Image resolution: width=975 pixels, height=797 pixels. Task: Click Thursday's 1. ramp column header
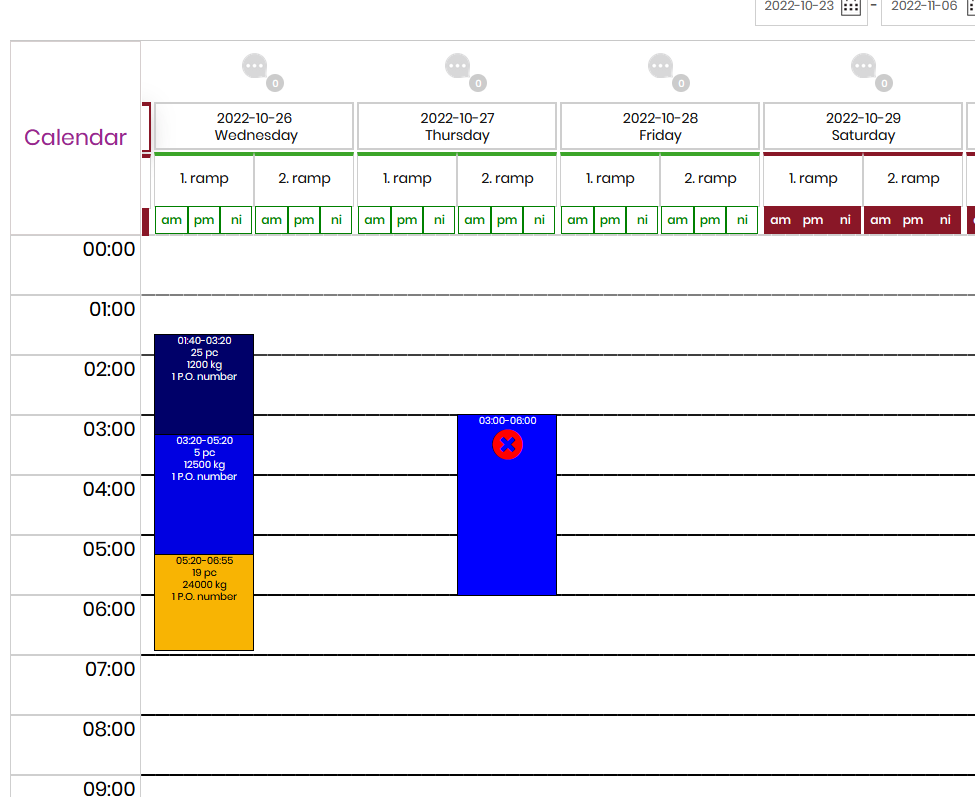[x=407, y=179]
